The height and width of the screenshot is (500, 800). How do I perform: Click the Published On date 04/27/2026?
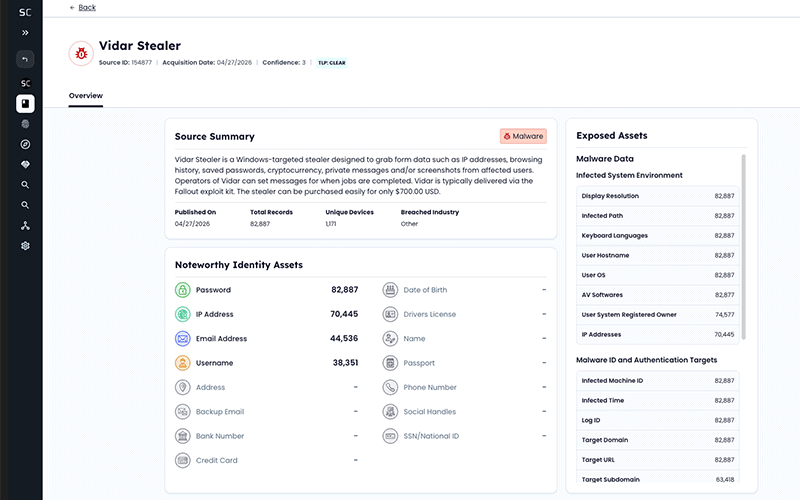pyautogui.click(x=192, y=223)
